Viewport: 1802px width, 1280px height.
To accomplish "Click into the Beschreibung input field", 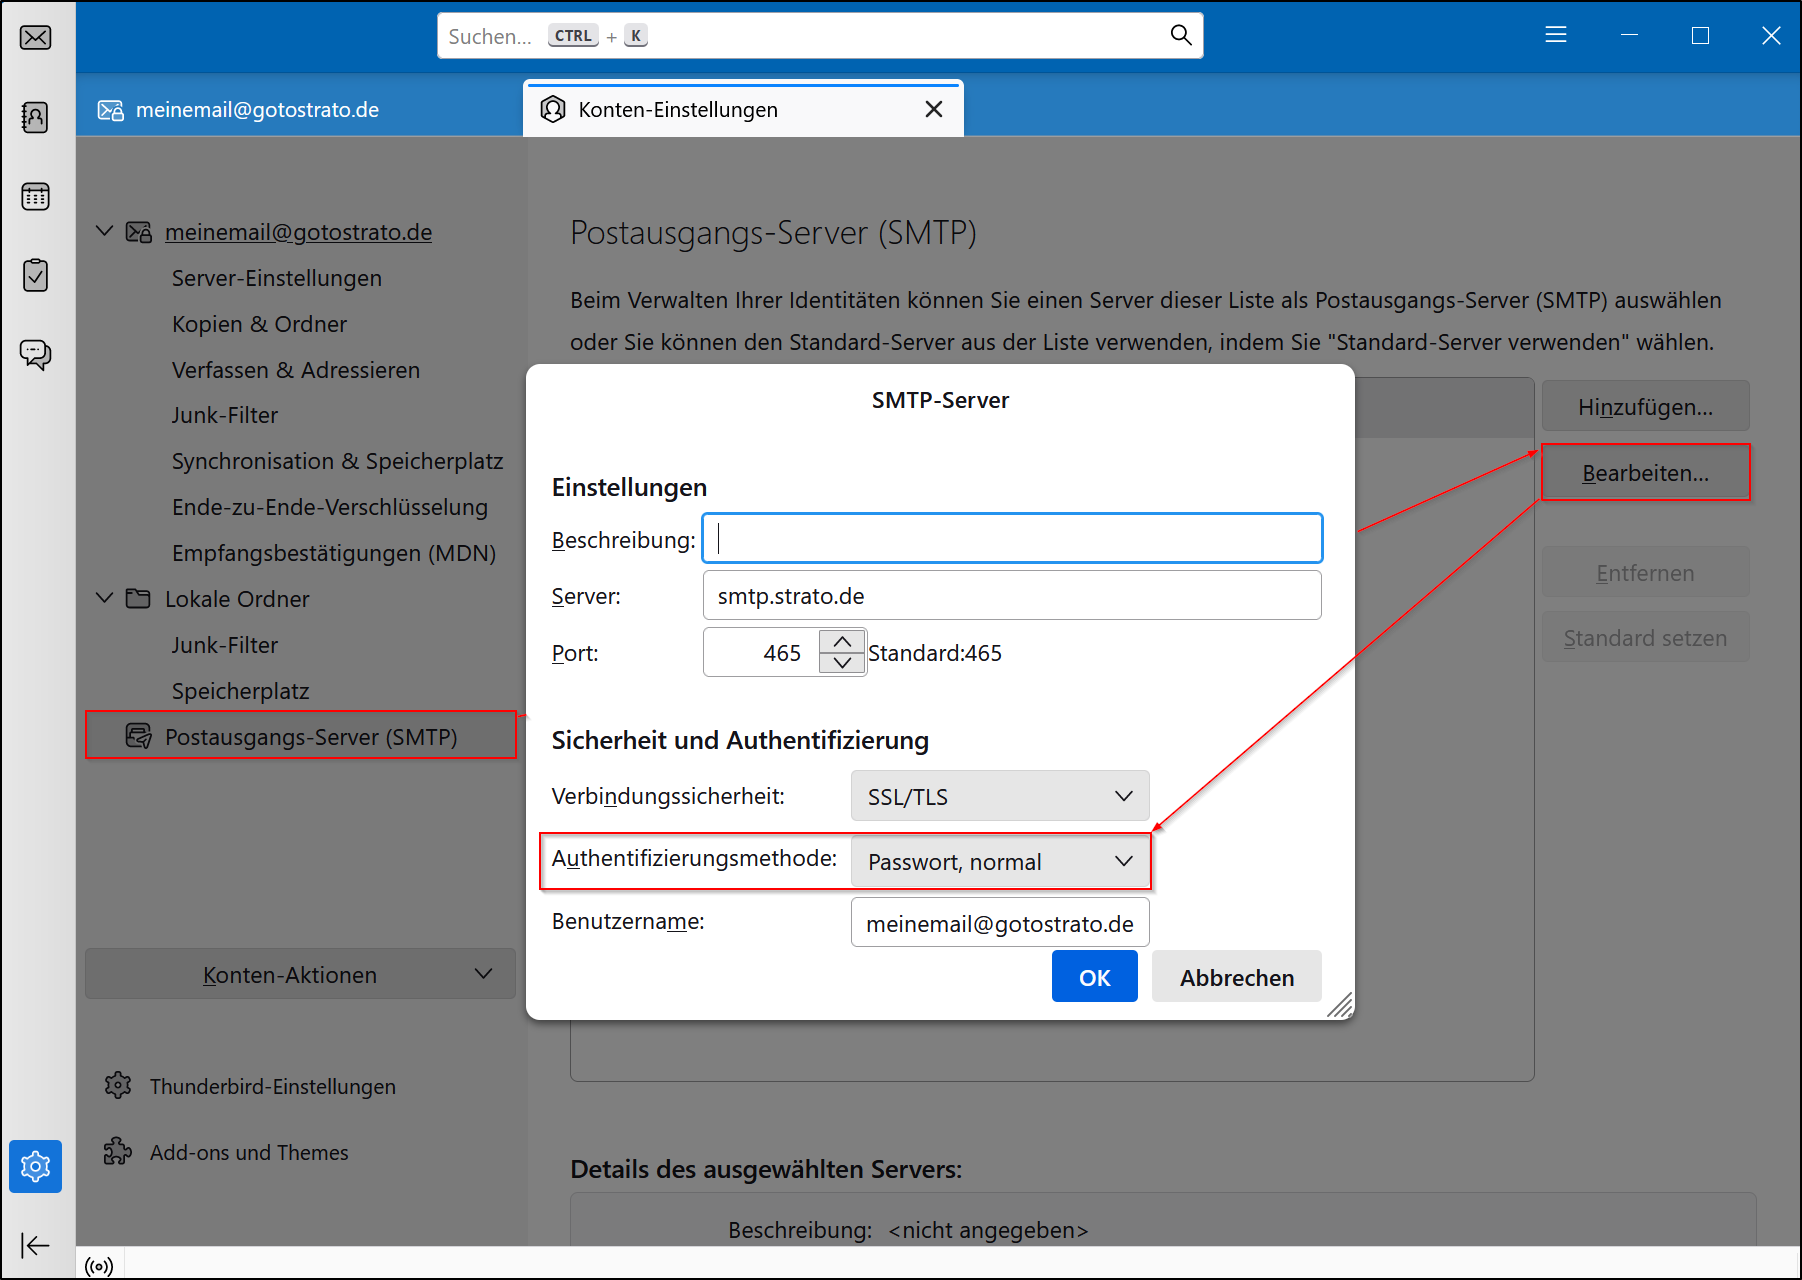I will [1011, 538].
